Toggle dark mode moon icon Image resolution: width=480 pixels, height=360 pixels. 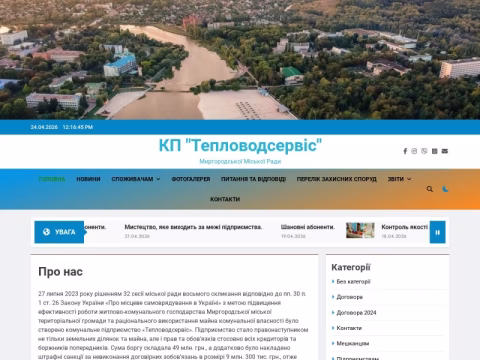point(445,189)
